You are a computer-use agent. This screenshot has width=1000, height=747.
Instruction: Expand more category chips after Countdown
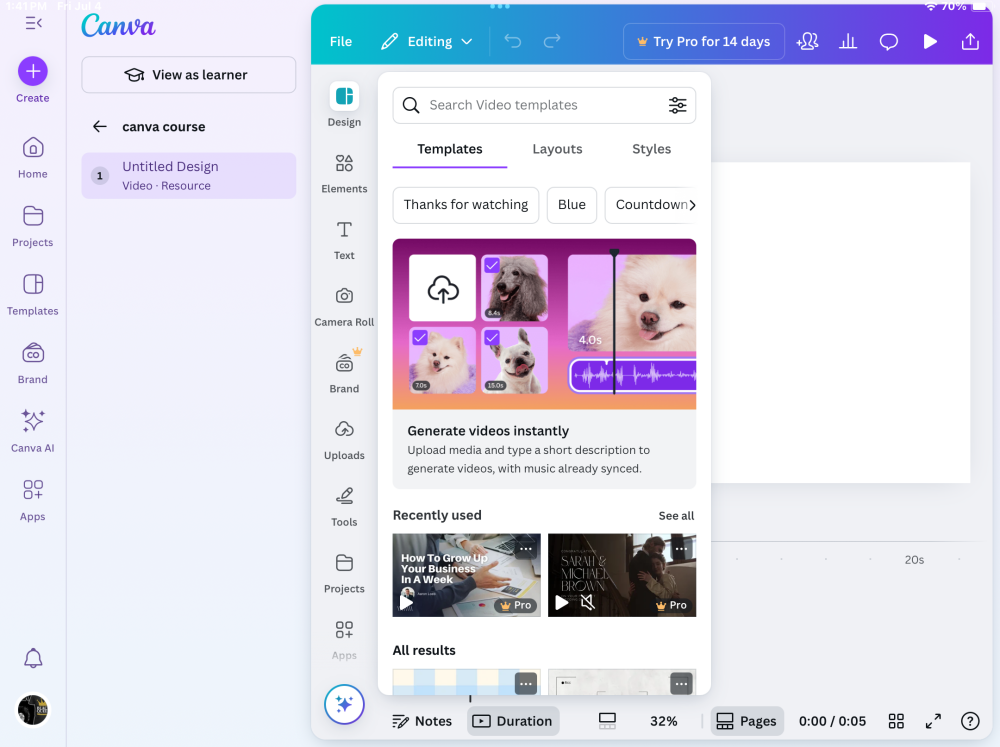[692, 205]
